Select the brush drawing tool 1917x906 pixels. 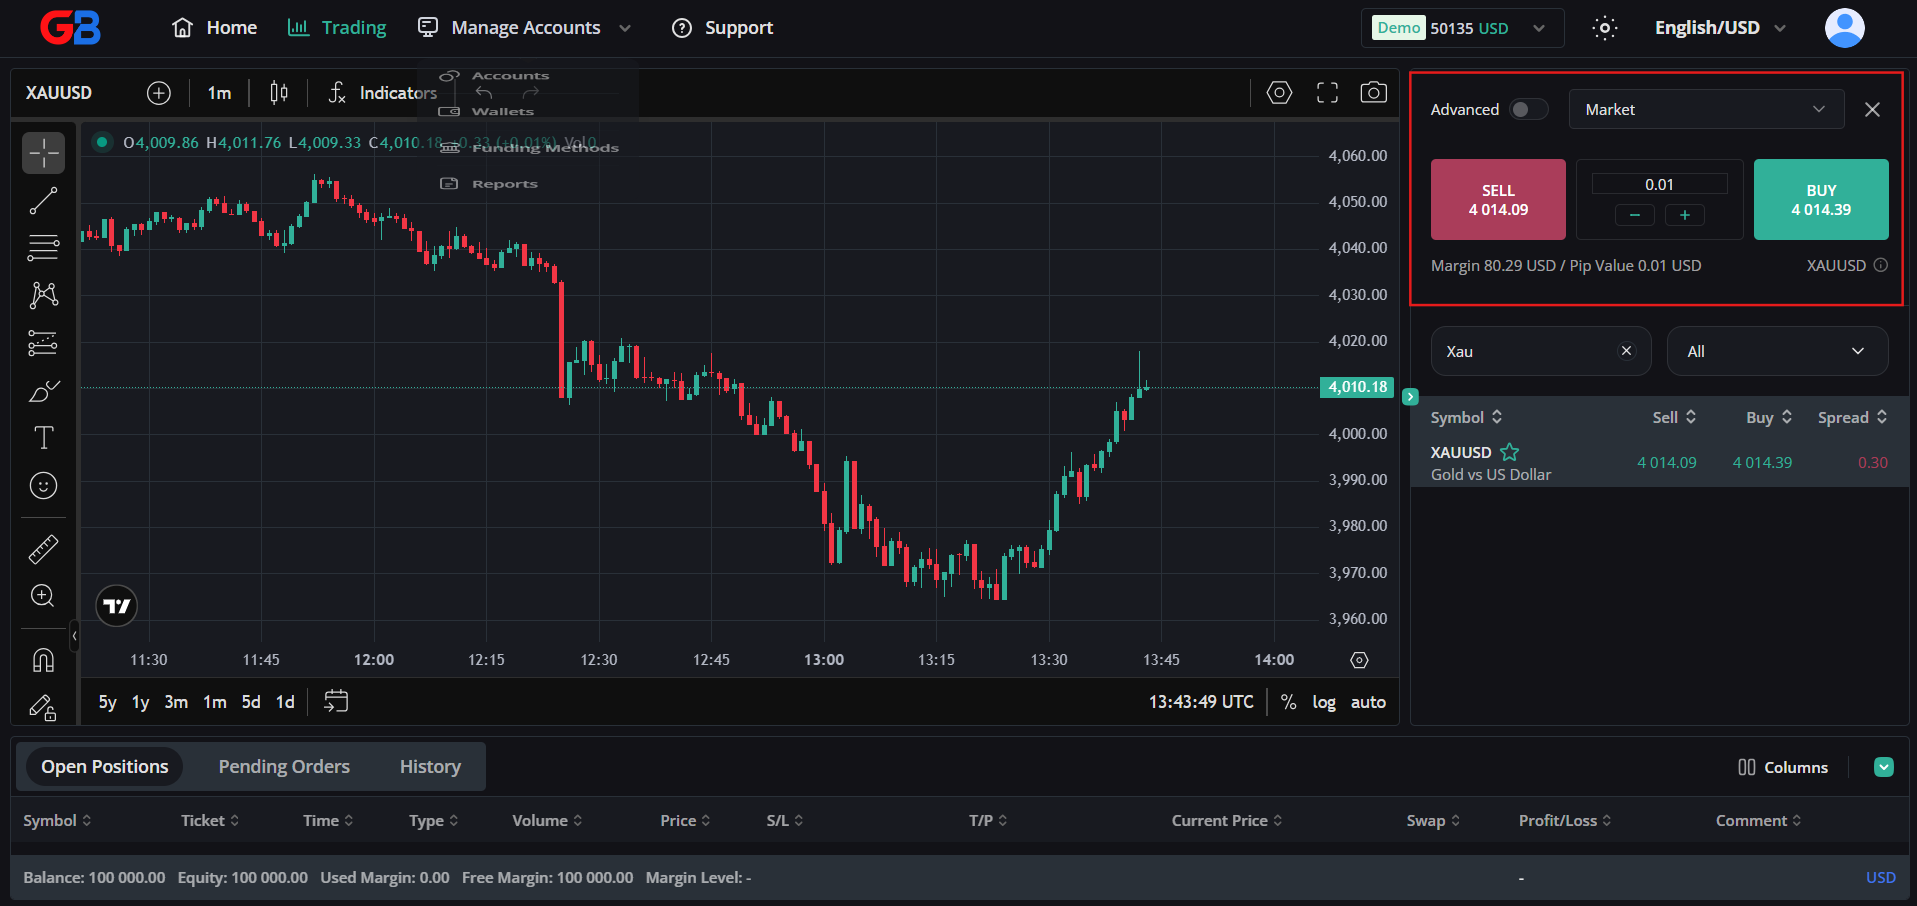(44, 391)
